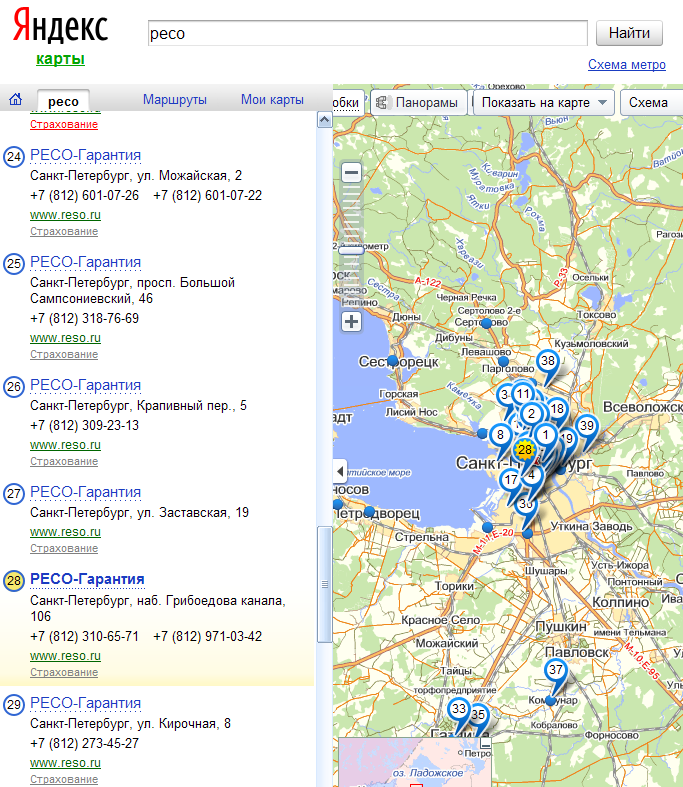Click the results list scrollbar thumb
The width and height of the screenshot is (683, 787).
(325, 584)
